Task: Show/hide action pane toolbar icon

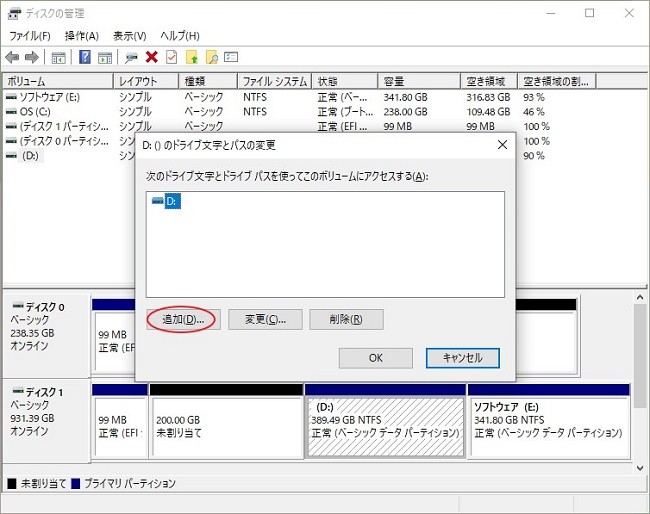Action: point(105,58)
